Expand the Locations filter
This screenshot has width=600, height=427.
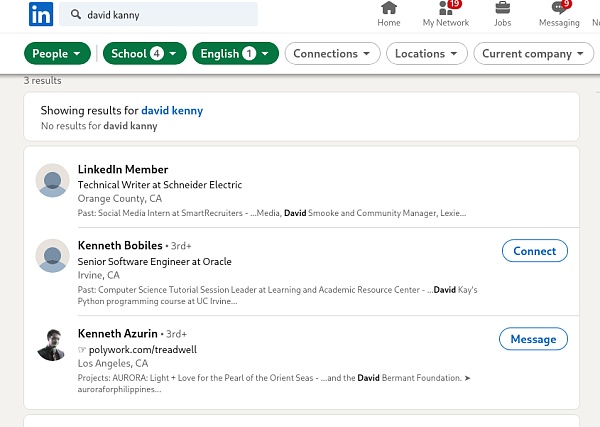point(427,54)
